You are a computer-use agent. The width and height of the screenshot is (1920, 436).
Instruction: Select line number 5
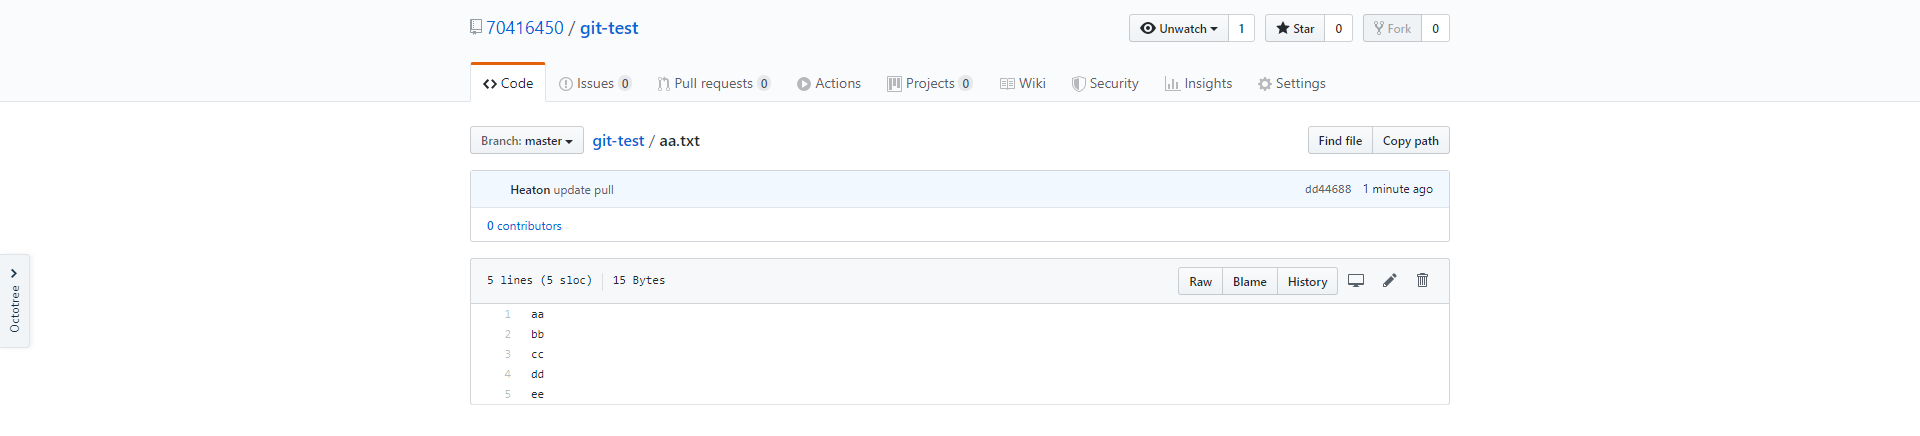pos(507,394)
